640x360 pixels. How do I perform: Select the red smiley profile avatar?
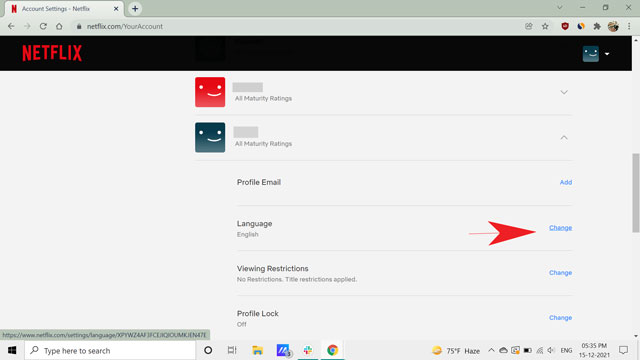point(210,92)
